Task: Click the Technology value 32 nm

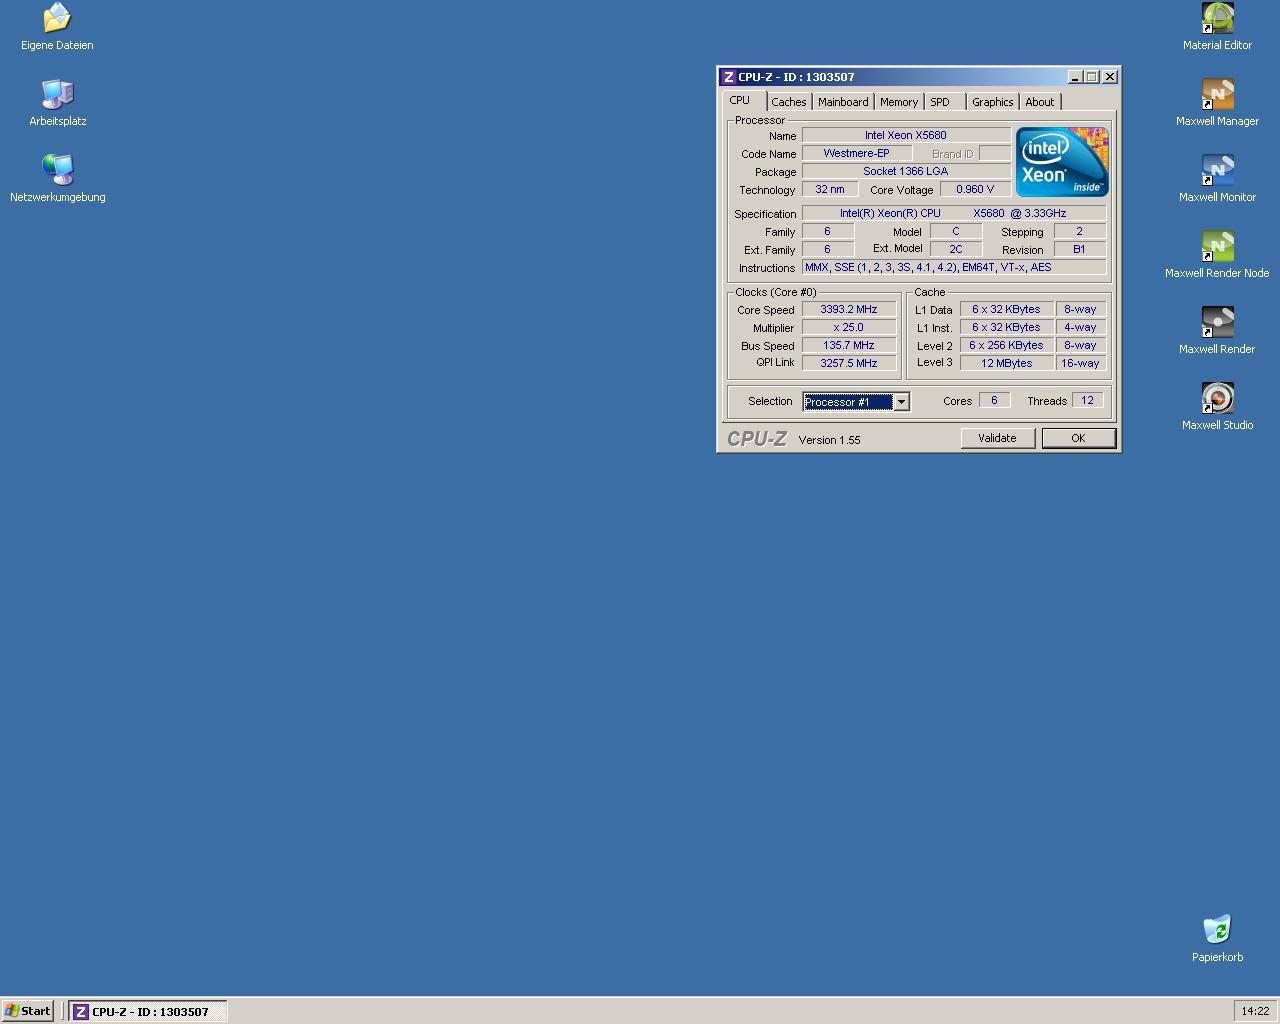Action: (x=830, y=189)
